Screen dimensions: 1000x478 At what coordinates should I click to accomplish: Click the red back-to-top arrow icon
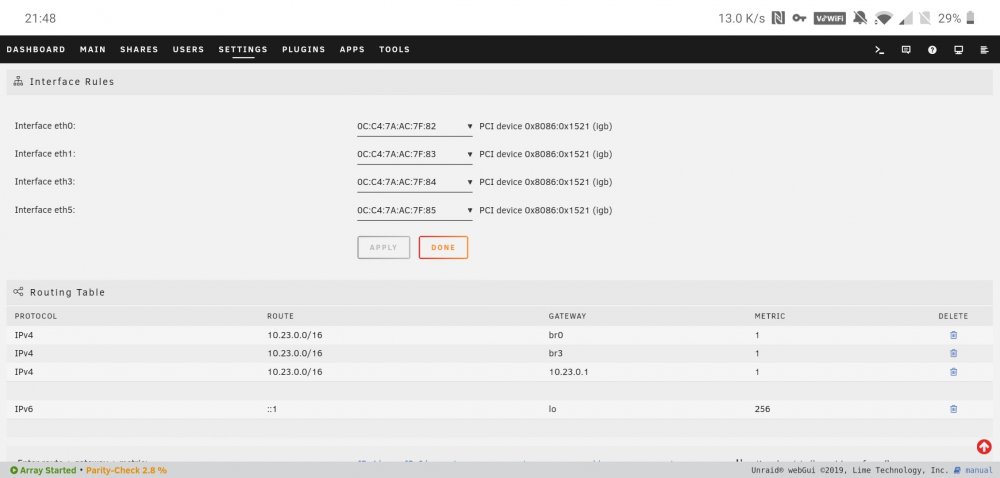984,447
